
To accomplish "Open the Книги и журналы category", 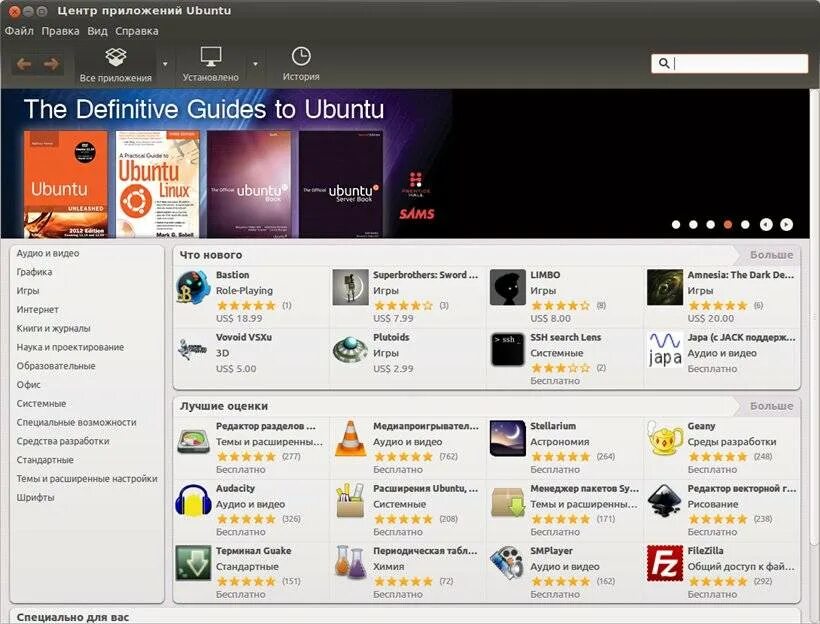I will pyautogui.click(x=53, y=328).
